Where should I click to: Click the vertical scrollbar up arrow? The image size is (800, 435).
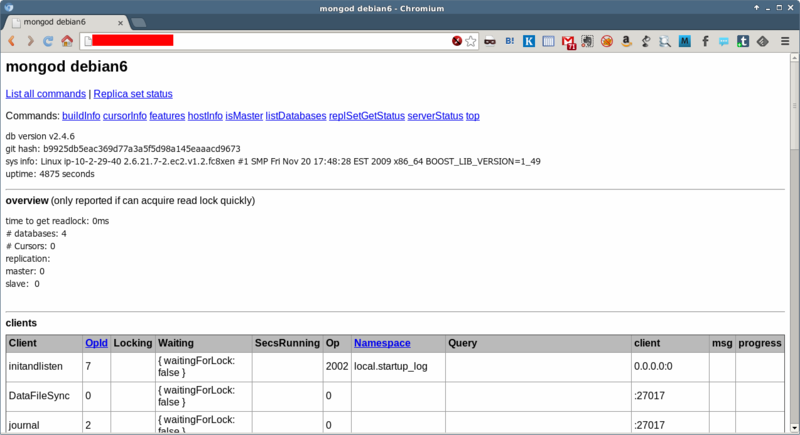[794, 58]
